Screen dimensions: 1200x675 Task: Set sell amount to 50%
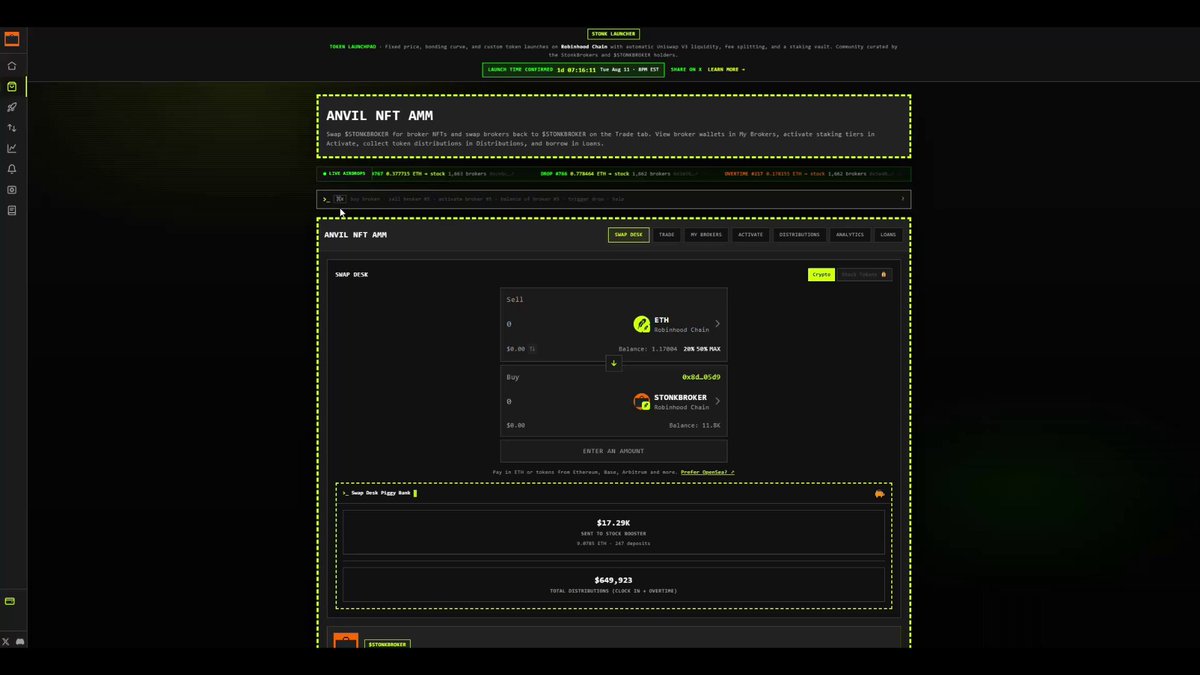pyautogui.click(x=702, y=349)
